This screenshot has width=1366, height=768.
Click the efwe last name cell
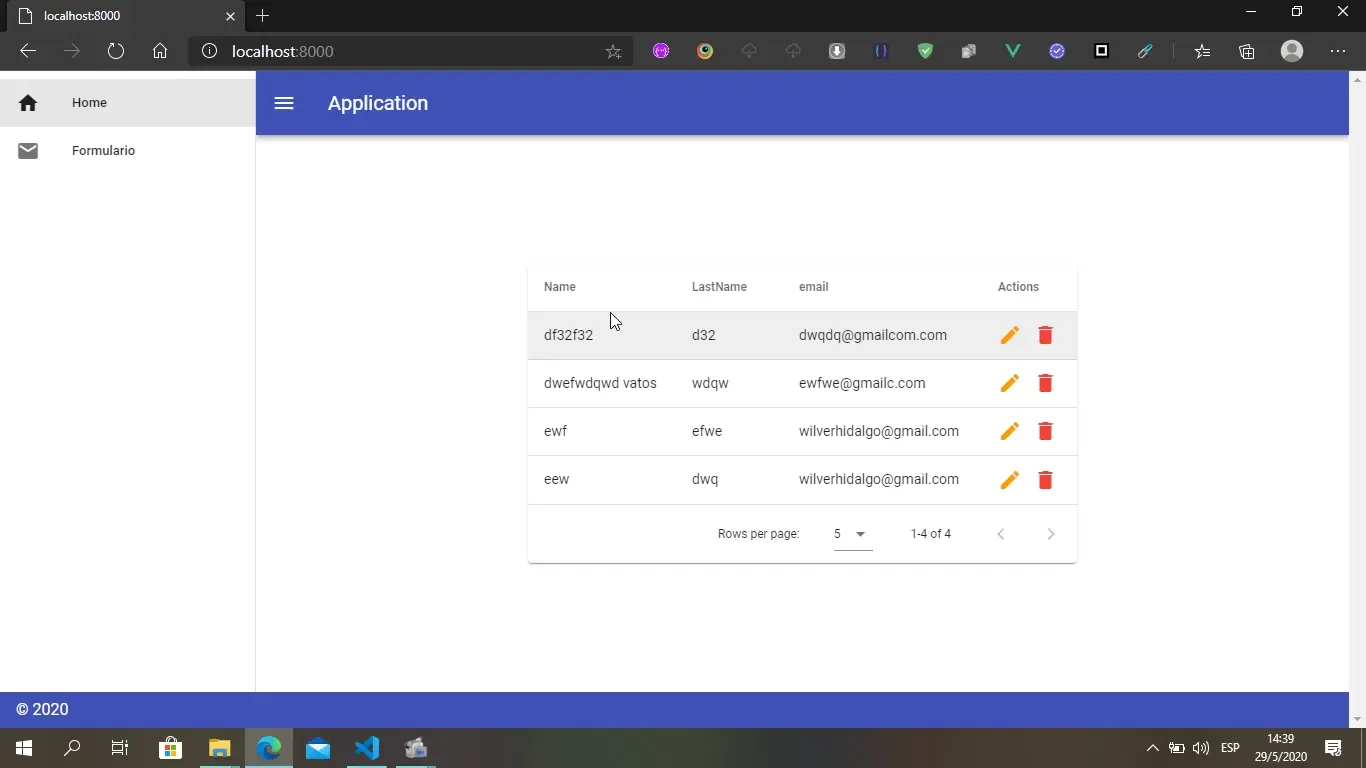(x=707, y=431)
